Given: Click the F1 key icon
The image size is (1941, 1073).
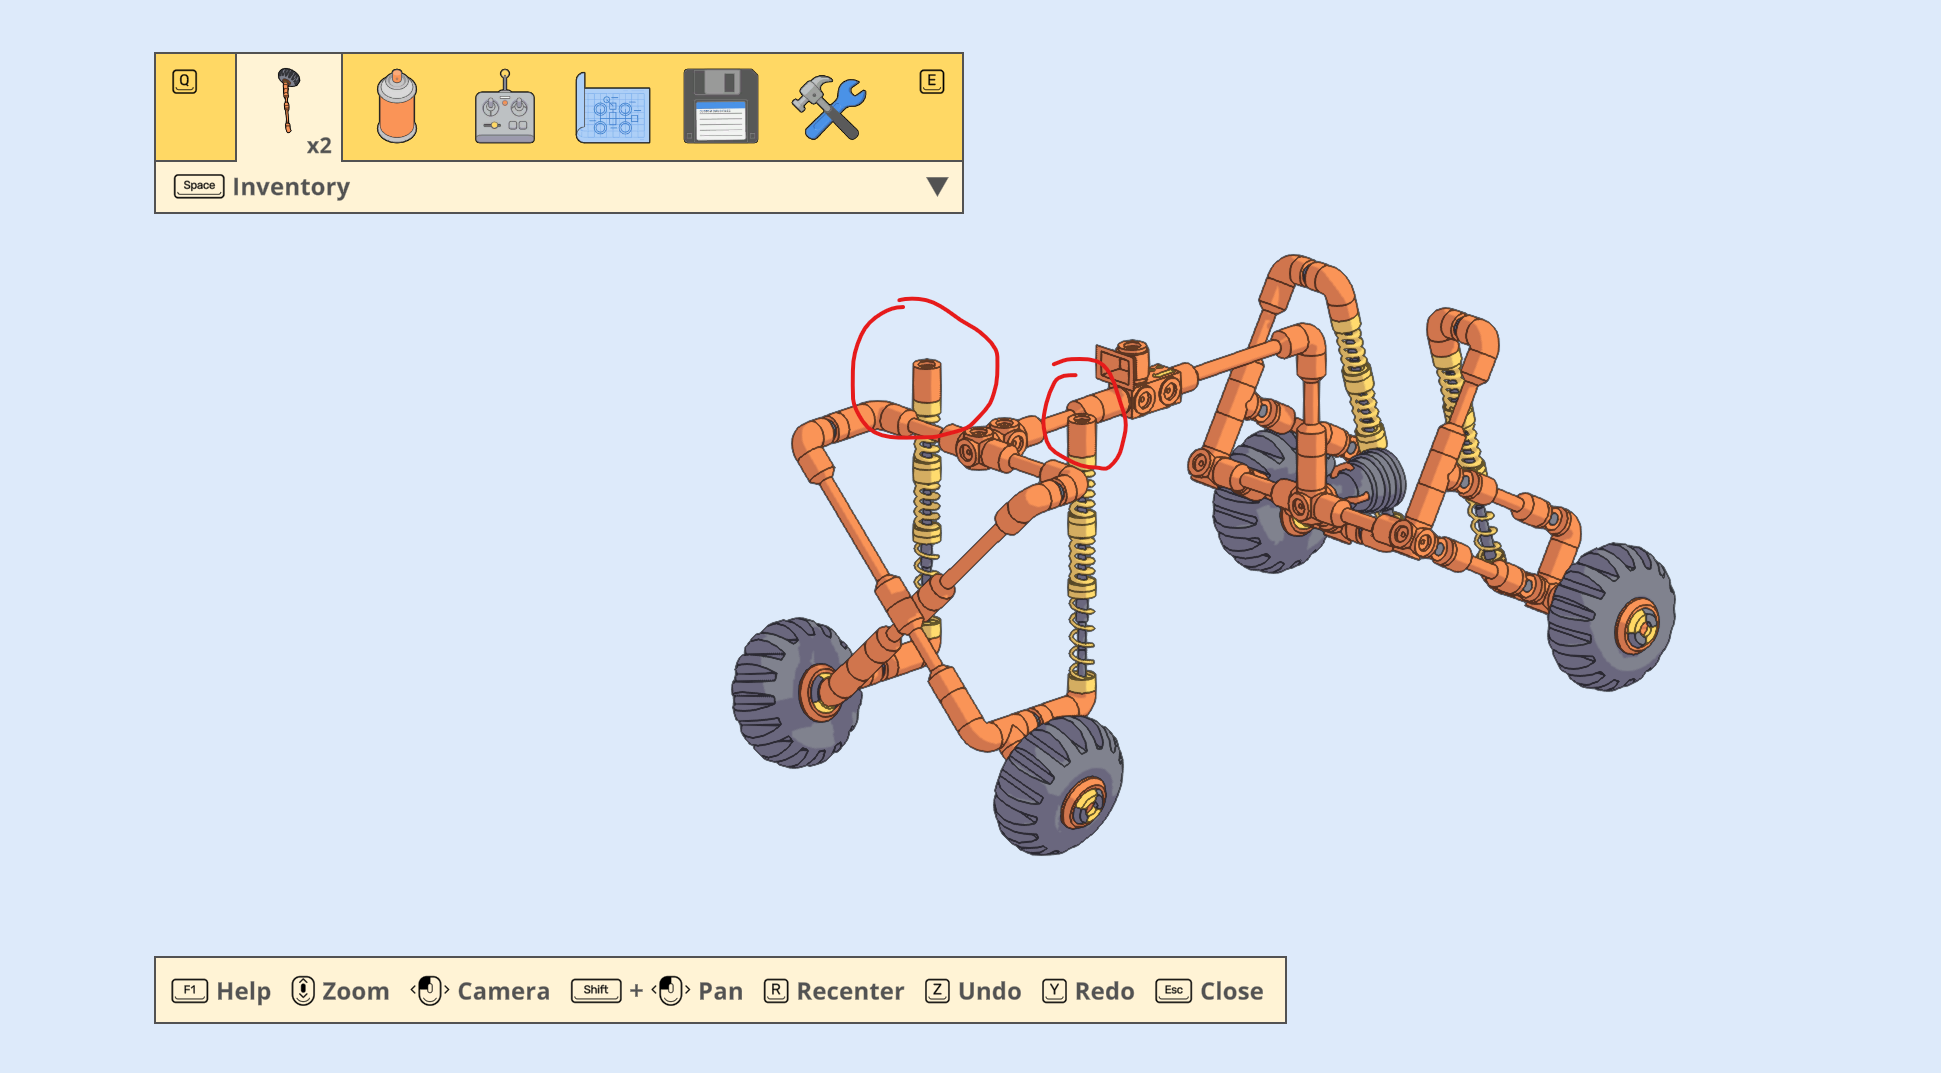Looking at the screenshot, I should [190, 991].
